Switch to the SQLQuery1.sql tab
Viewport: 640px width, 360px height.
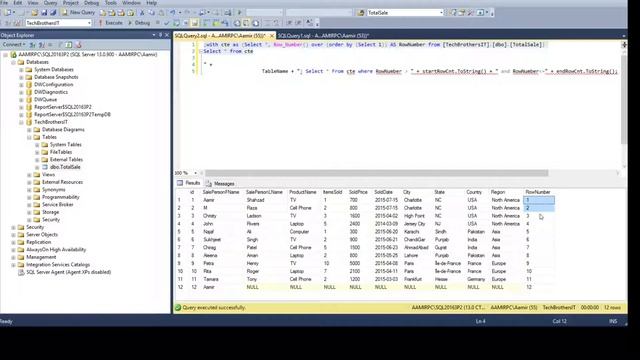[323, 36]
